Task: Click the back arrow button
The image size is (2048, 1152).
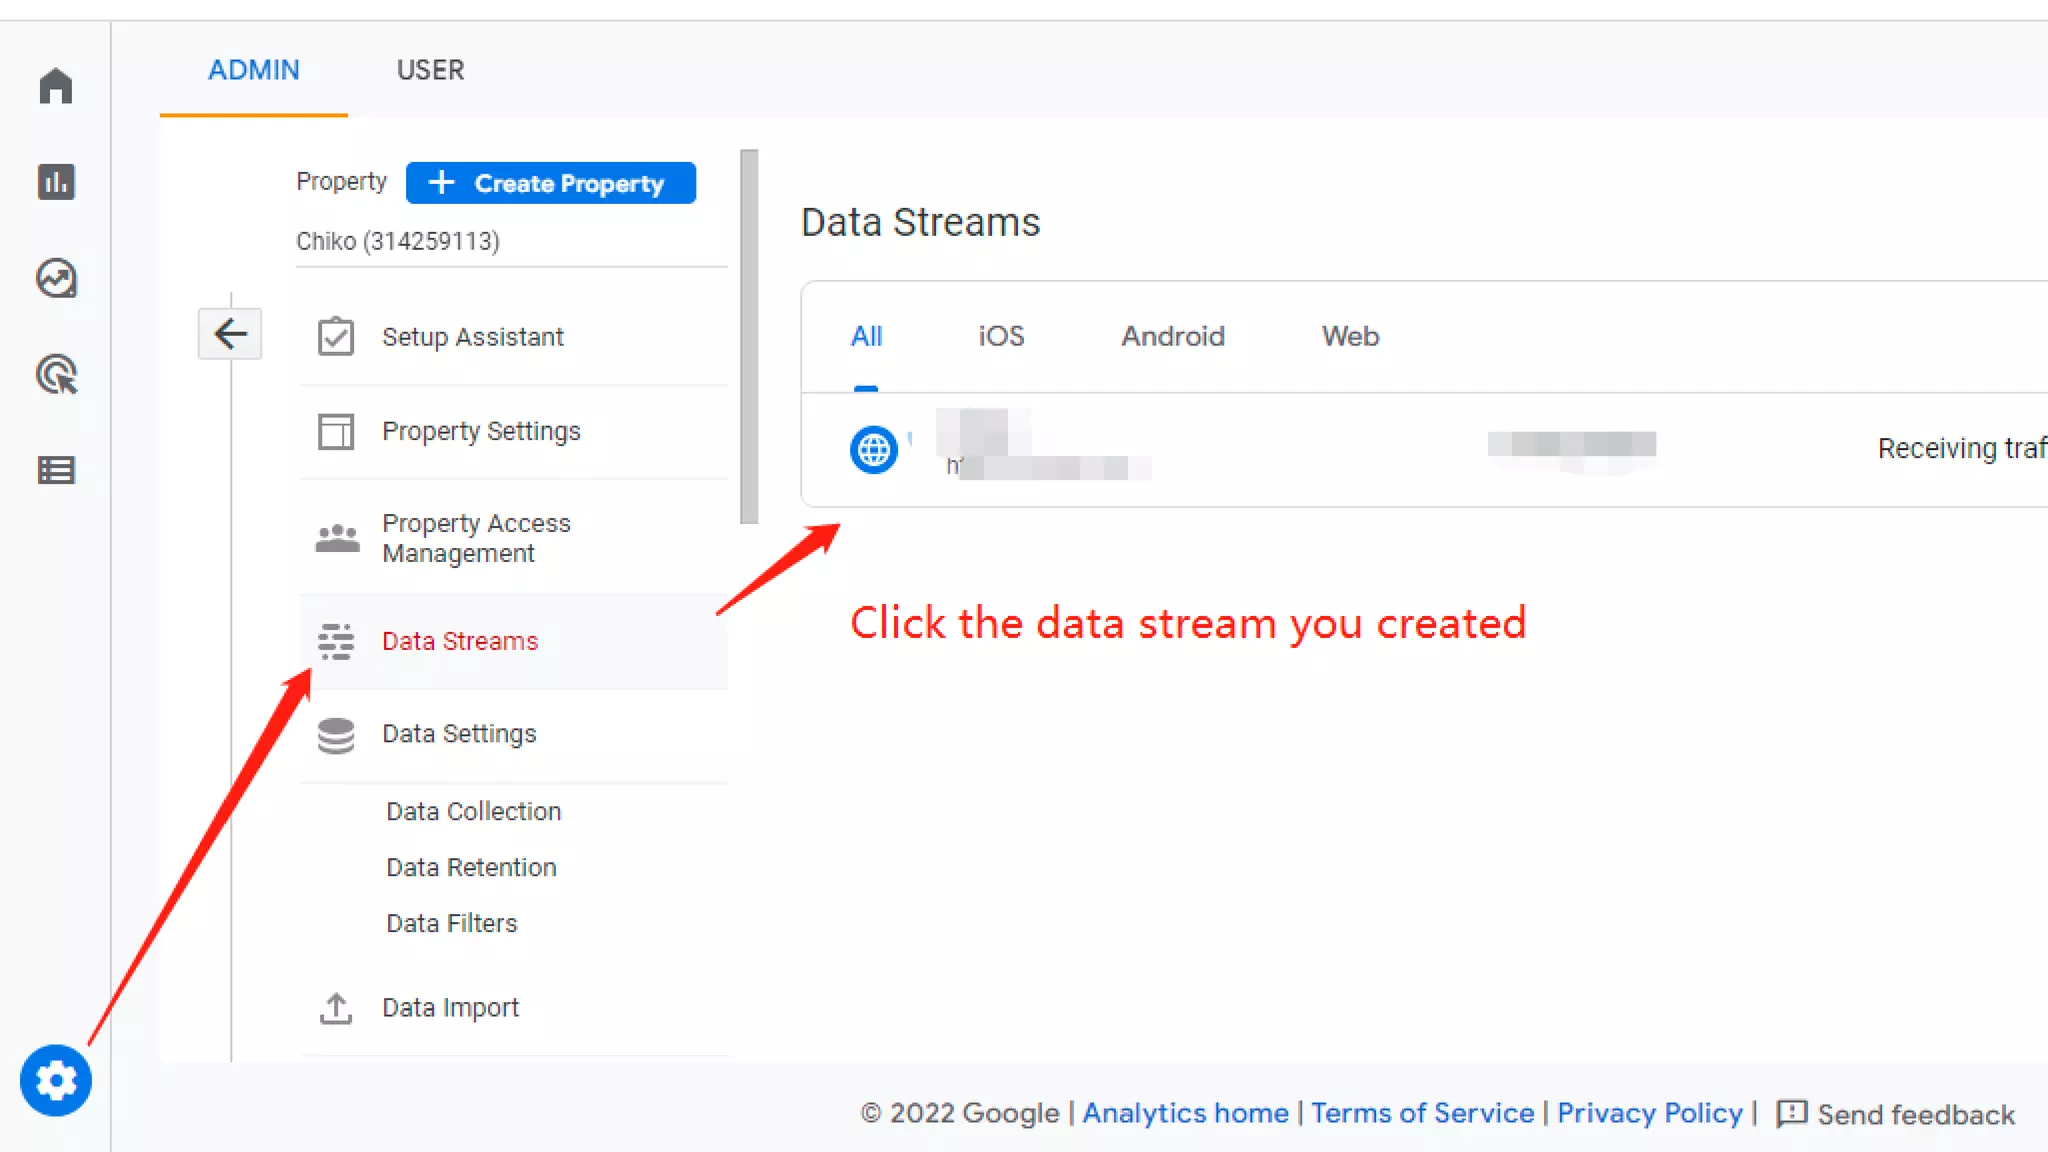Action: click(230, 333)
